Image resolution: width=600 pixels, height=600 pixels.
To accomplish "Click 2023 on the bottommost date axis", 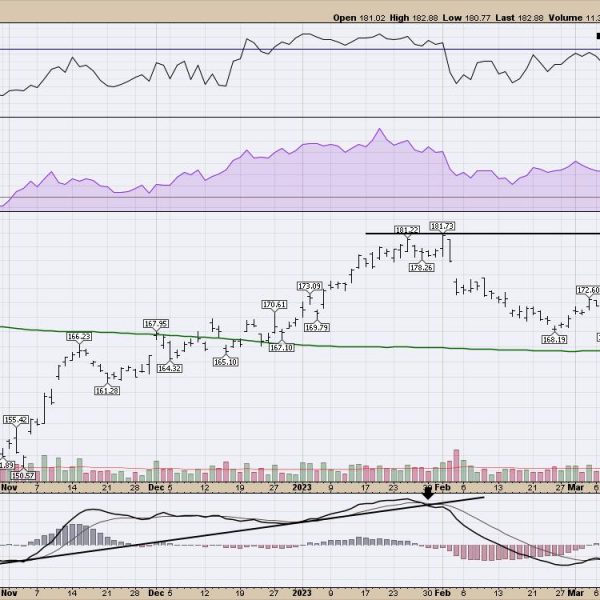I will tap(302, 593).
